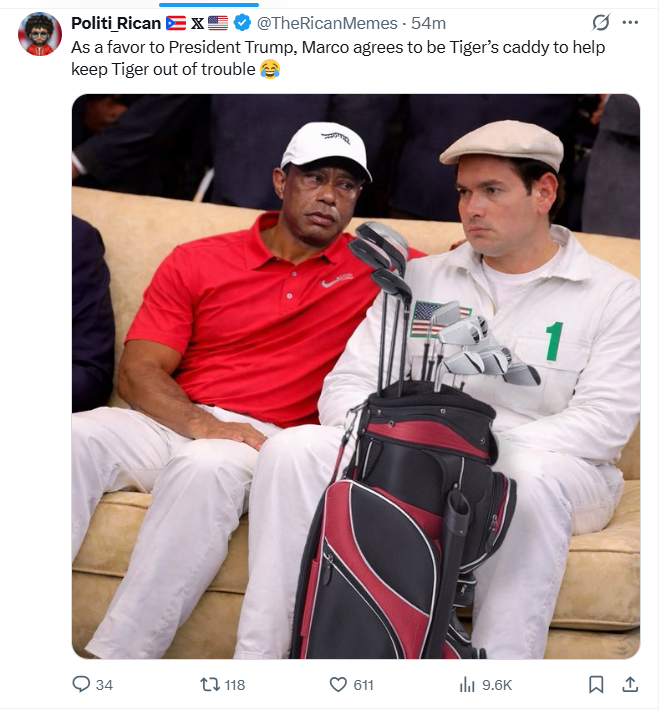Open the share upload-arrow menu
Image resolution: width=661 pixels, height=710 pixels.
pos(630,684)
